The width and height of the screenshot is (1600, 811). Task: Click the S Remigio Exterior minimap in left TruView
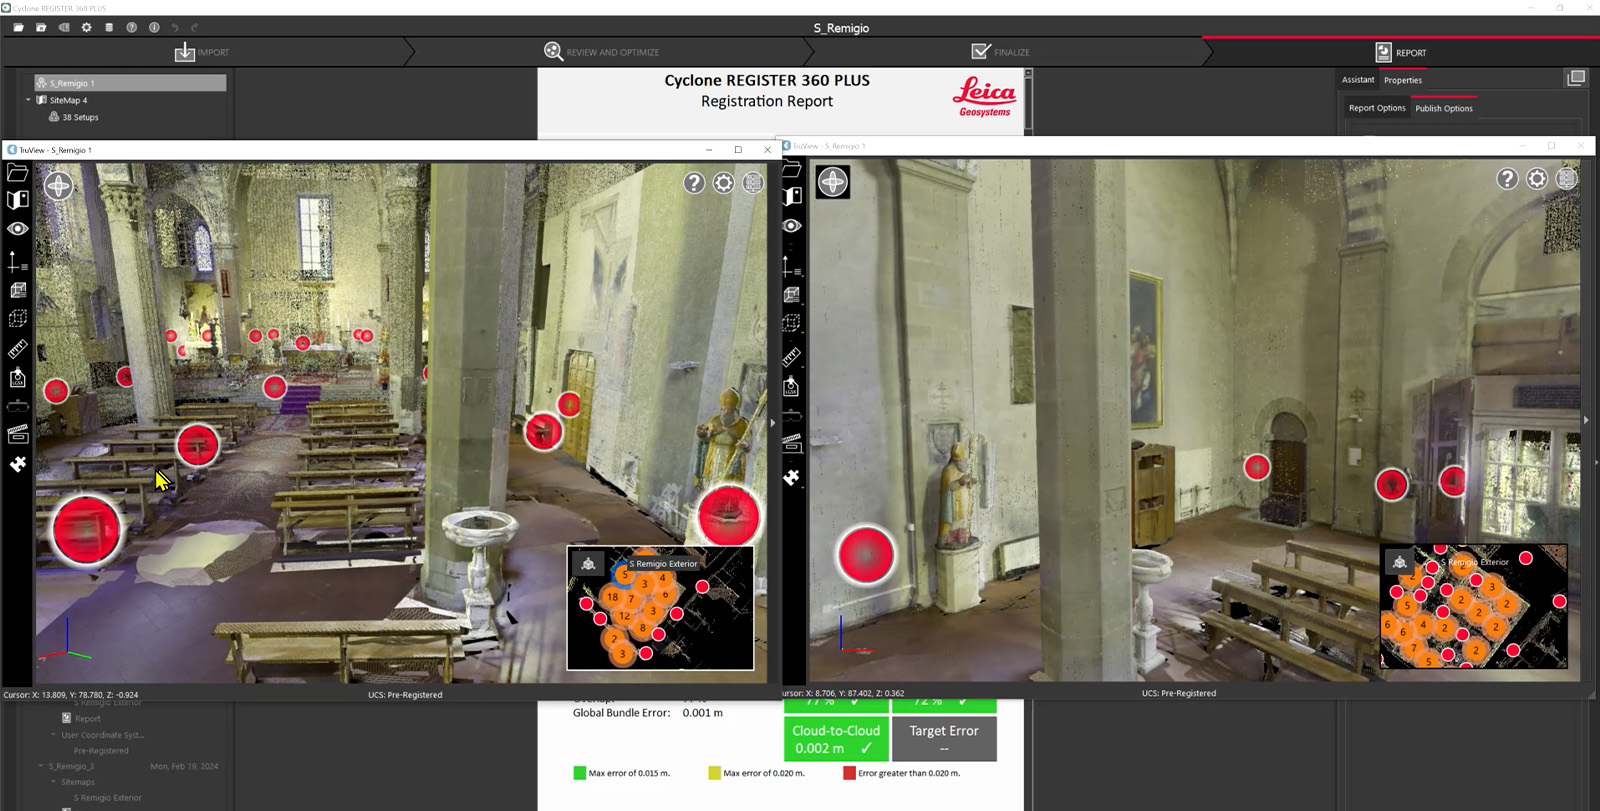660,608
